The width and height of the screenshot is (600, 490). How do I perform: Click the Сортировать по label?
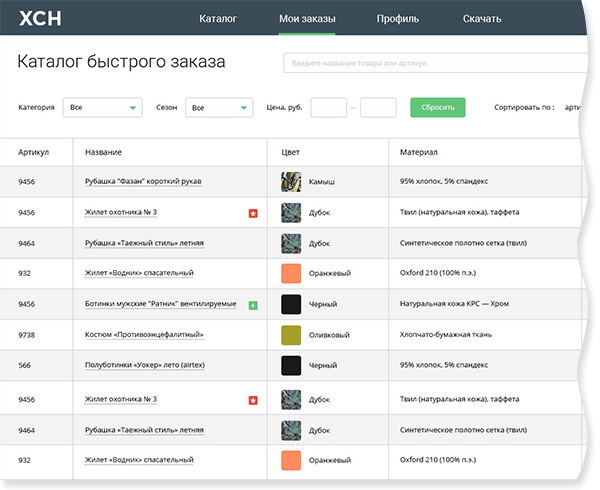[x=524, y=107]
